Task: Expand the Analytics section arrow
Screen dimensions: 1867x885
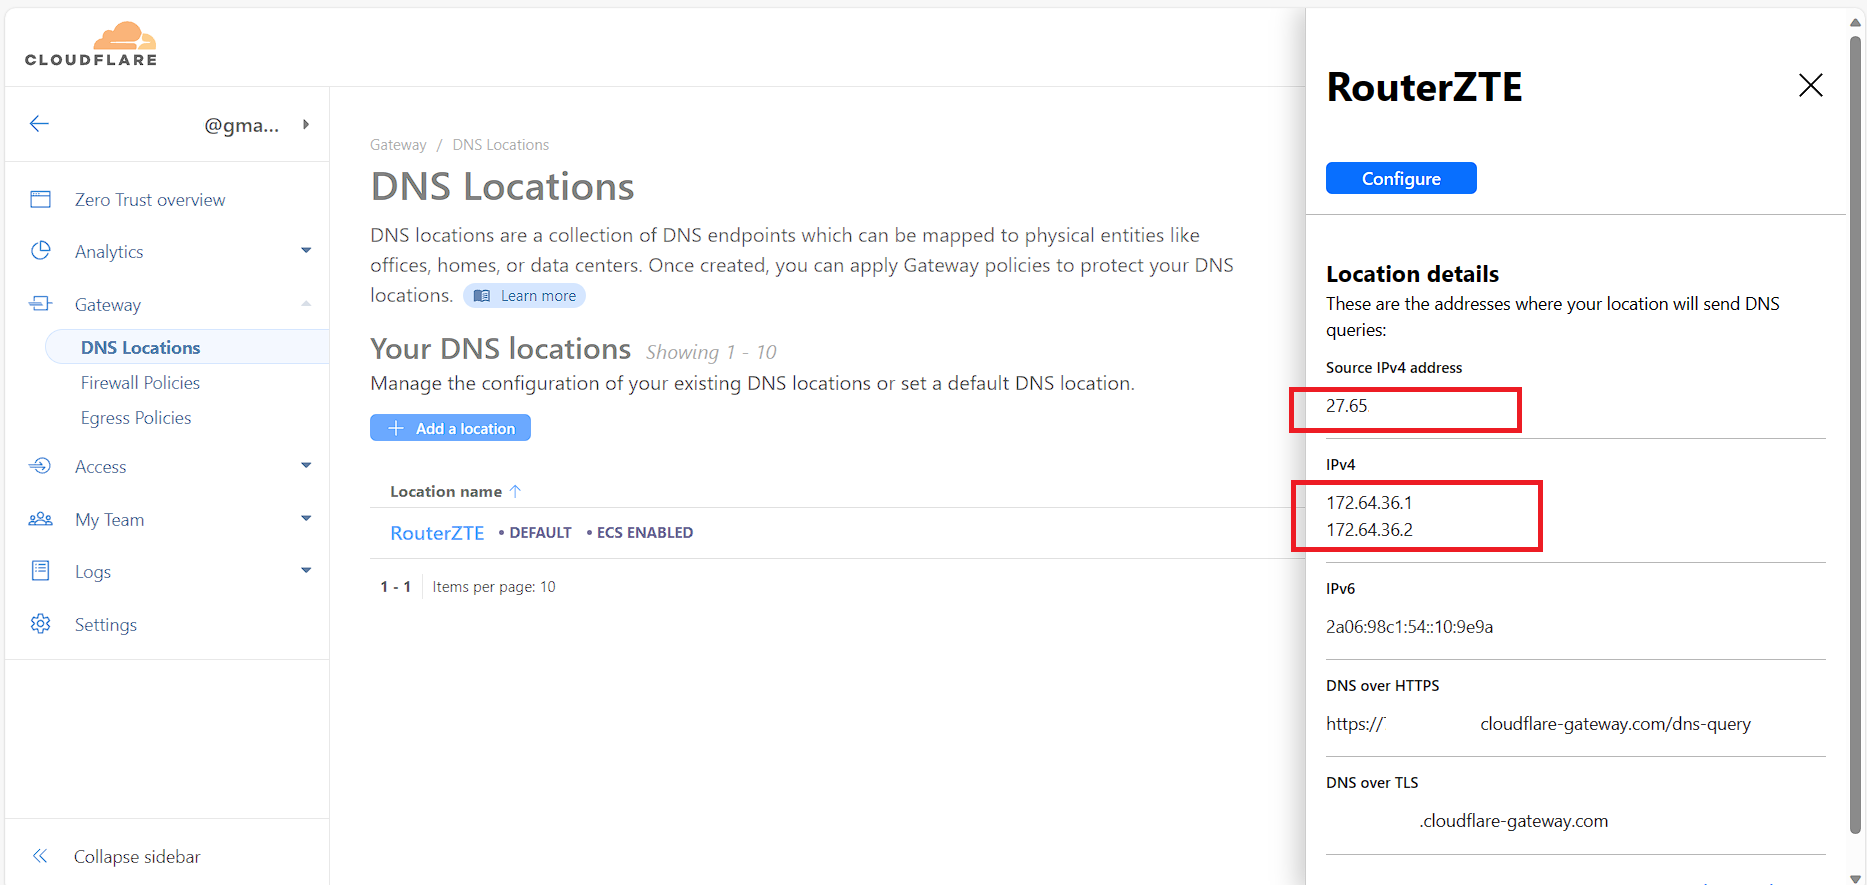Action: pos(306,250)
